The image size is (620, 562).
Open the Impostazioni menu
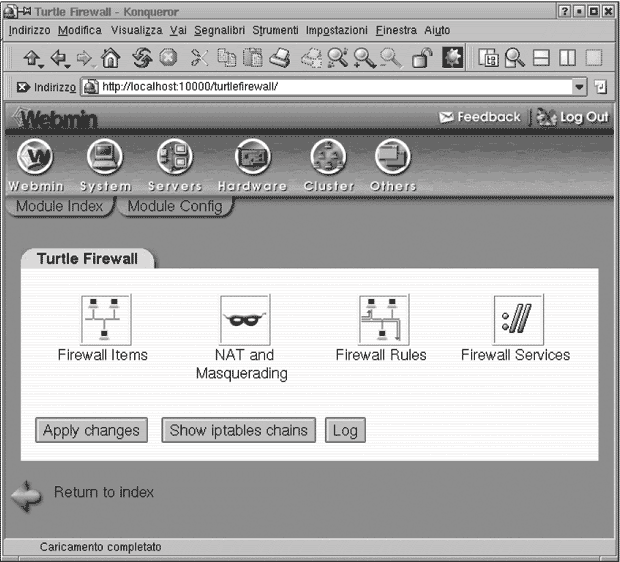pyautogui.click(x=336, y=30)
